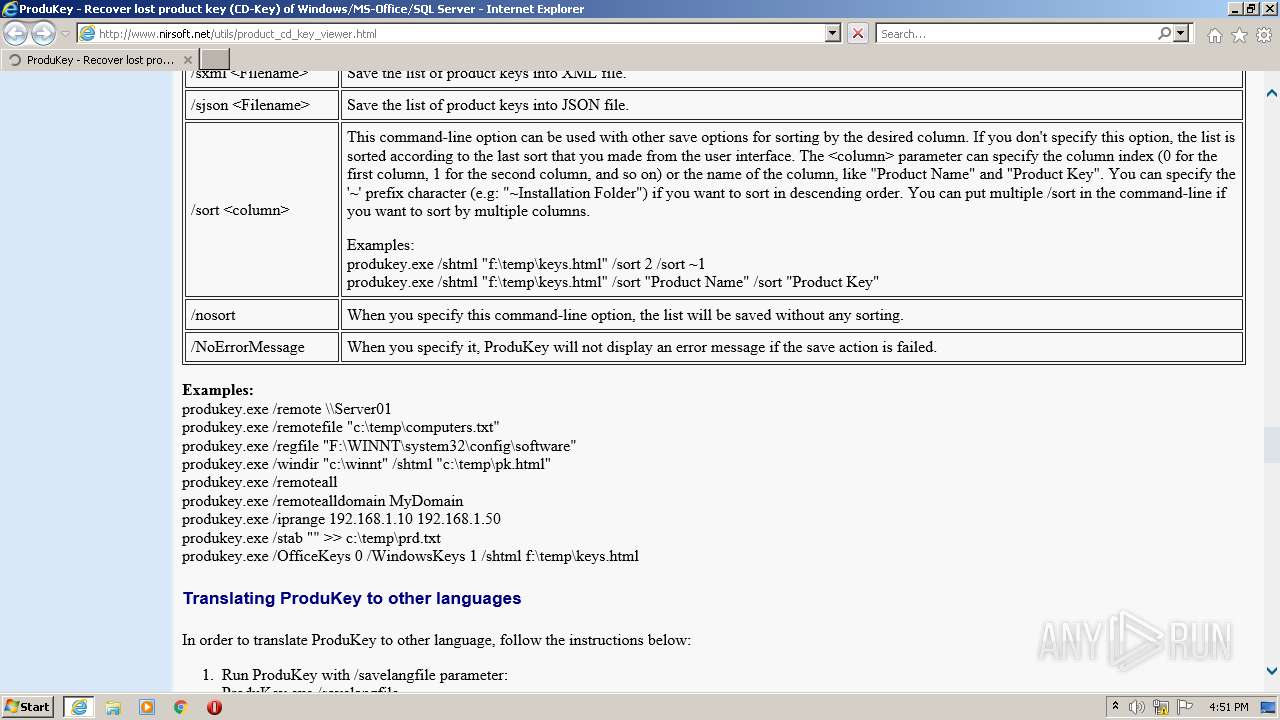This screenshot has width=1280, height=720.
Task: Click the Internet Explorer logo in title bar
Action: pyautogui.click(x=10, y=9)
